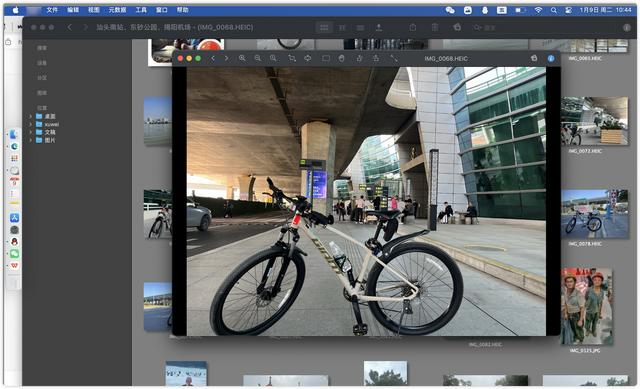The height and width of the screenshot is (389, 640).
Task: Expand the 桌面 folder in sidebar
Action: point(31,116)
